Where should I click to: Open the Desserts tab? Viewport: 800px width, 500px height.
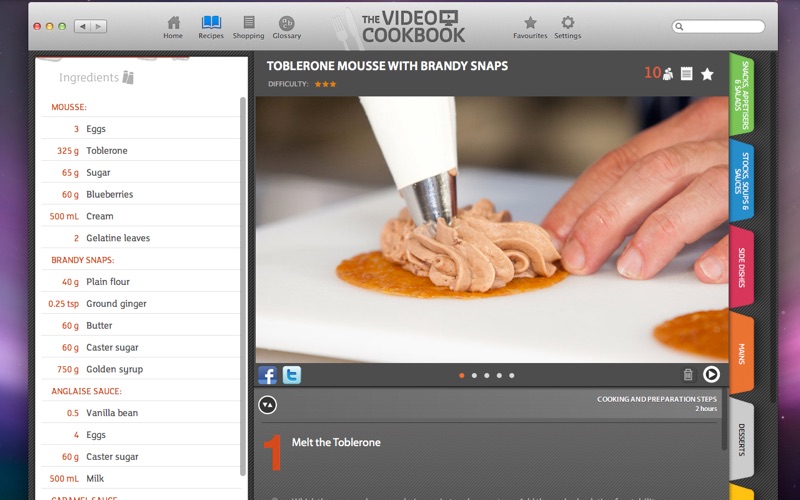(742, 439)
